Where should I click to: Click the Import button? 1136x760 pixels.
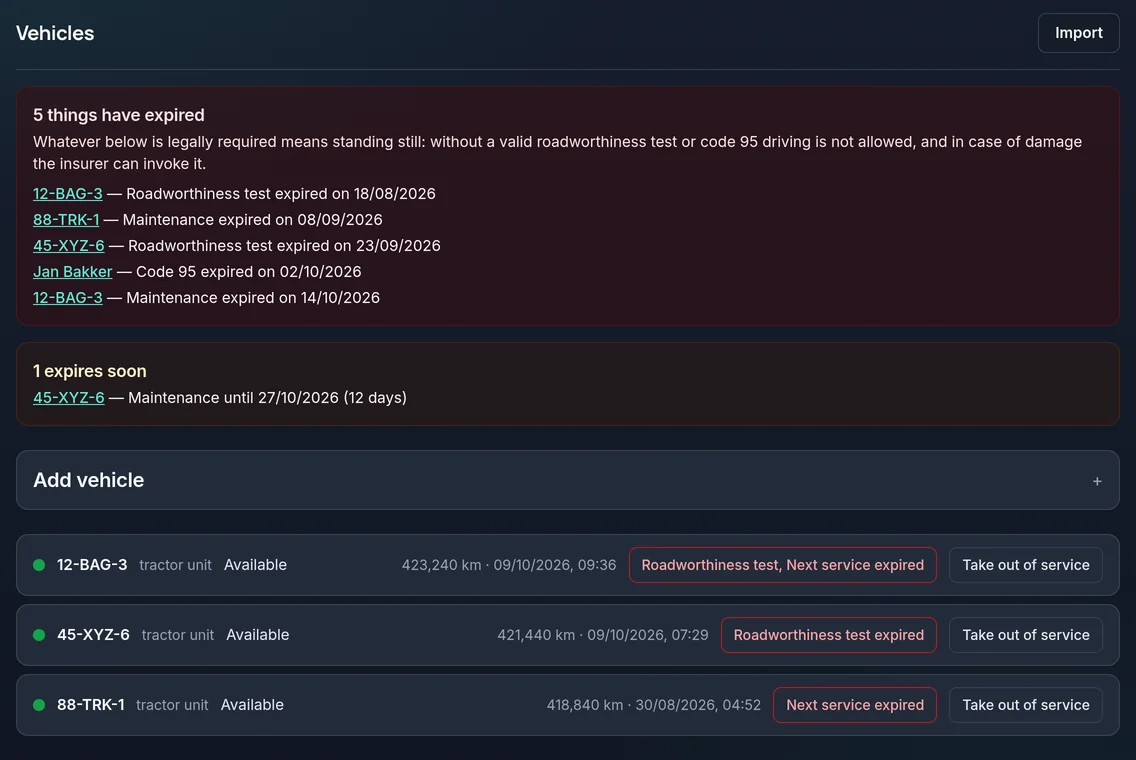tap(1078, 33)
